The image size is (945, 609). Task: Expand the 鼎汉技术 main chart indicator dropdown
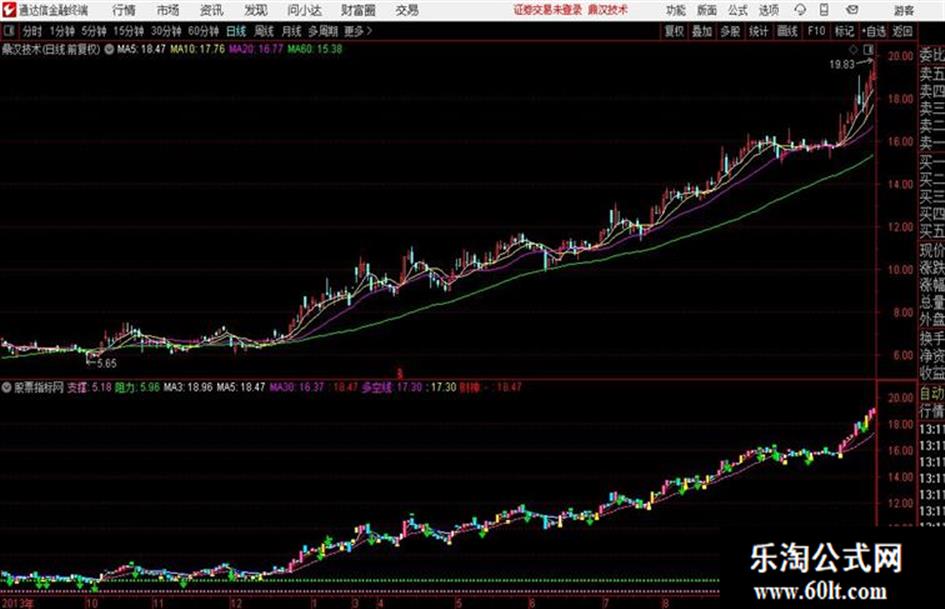tap(109, 49)
